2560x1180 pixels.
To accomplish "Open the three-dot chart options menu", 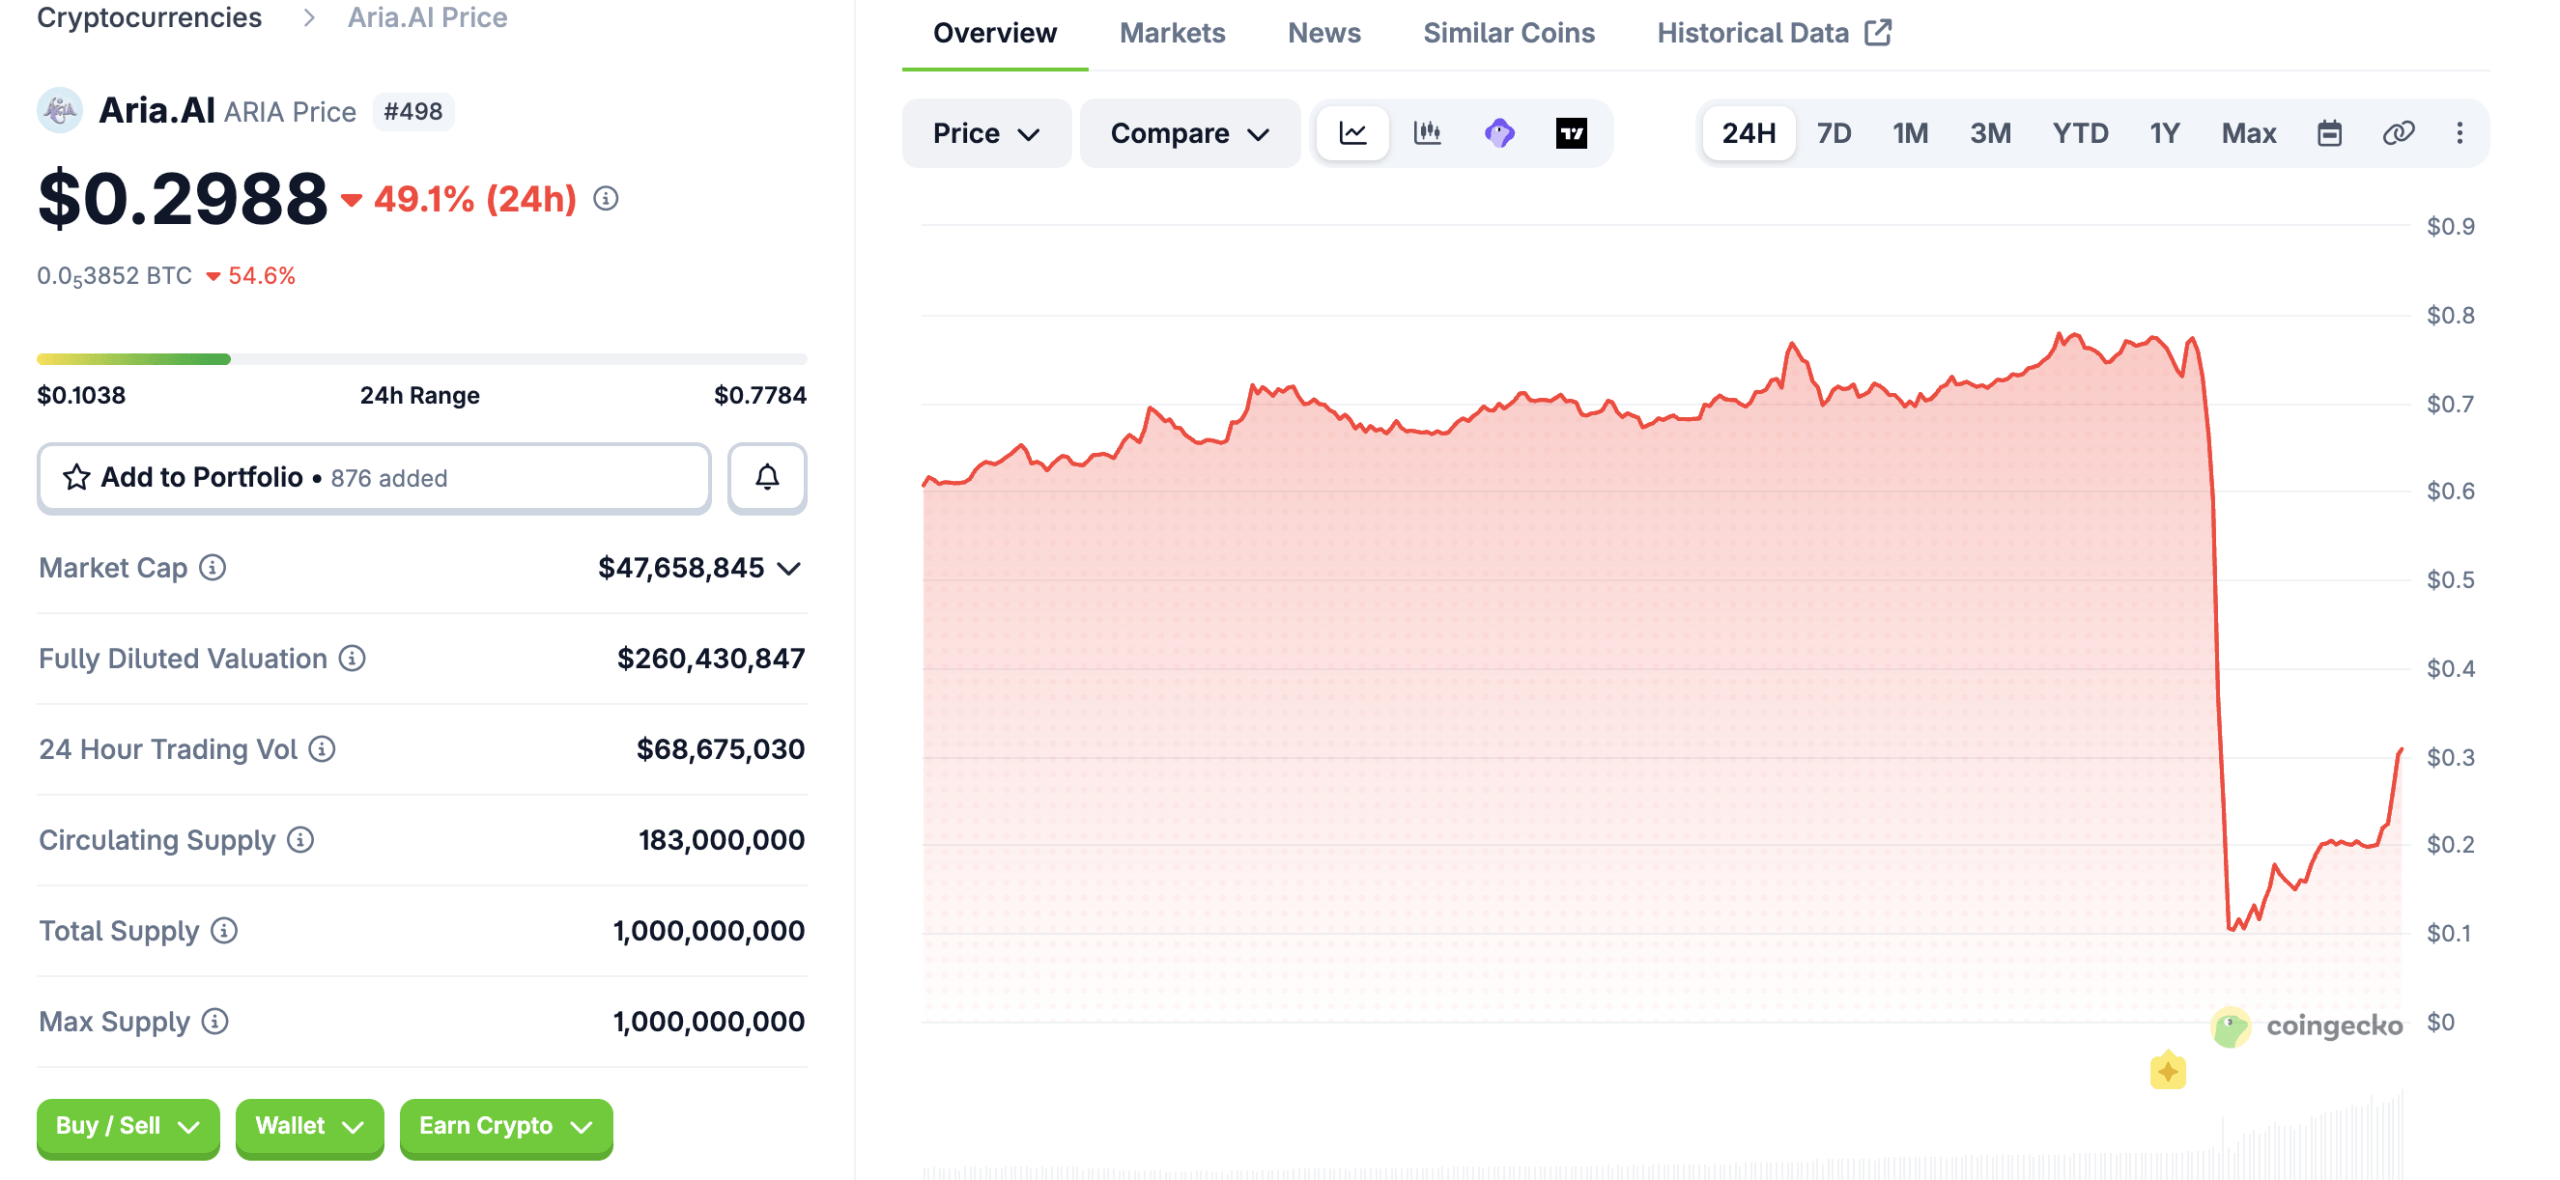I will pyautogui.click(x=2458, y=133).
